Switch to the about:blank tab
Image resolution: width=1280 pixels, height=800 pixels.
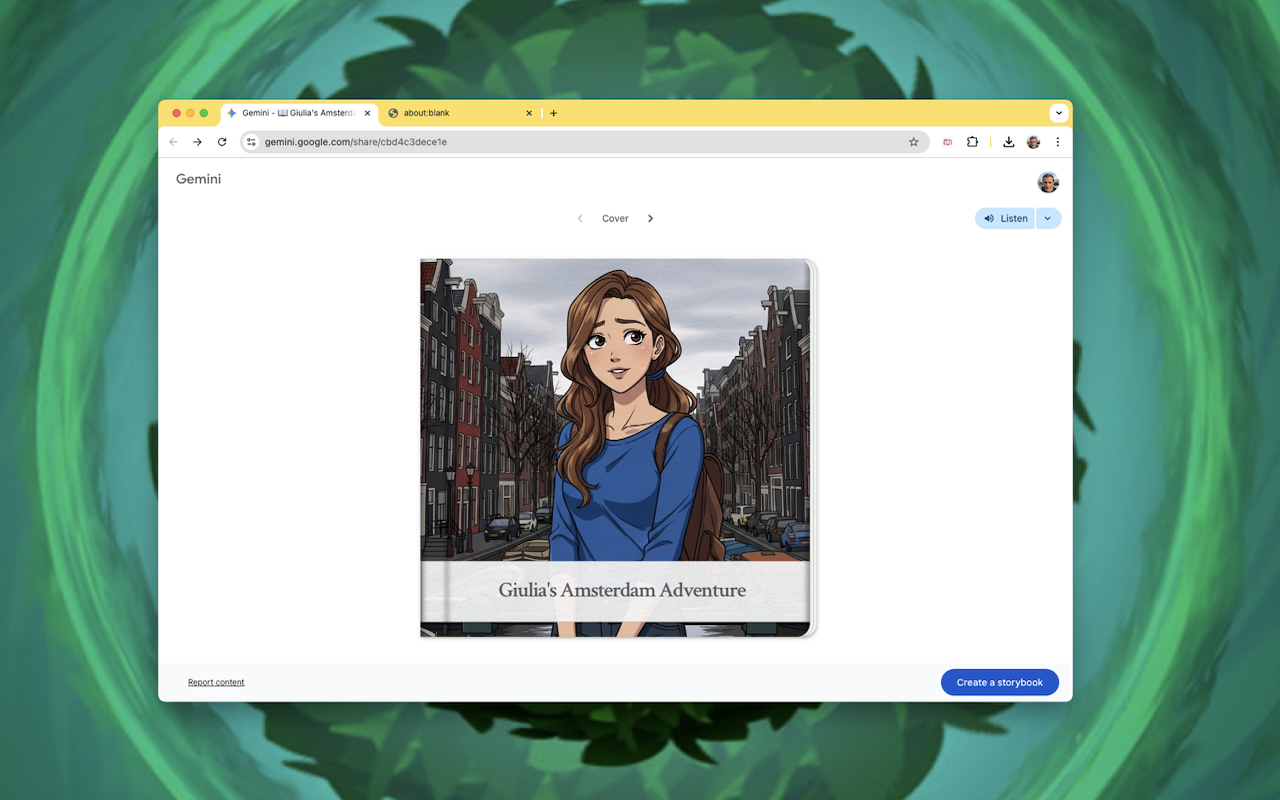pyautogui.click(x=461, y=113)
